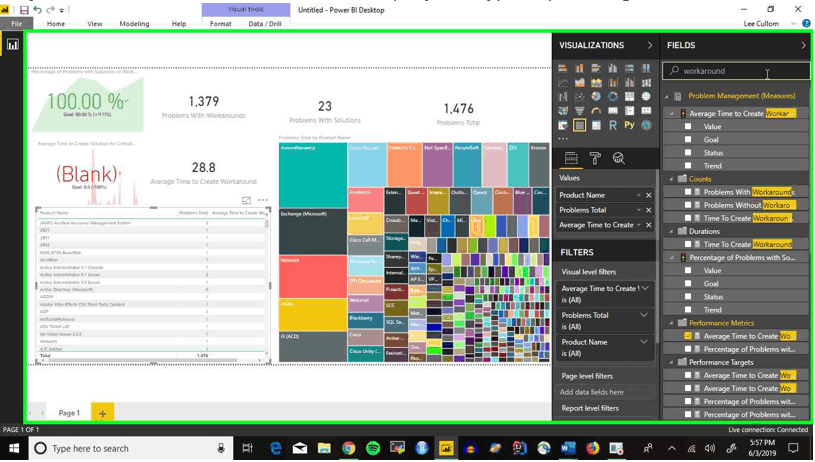Select the Page 1 tab
This screenshot has width=815, height=462.
pos(69,413)
